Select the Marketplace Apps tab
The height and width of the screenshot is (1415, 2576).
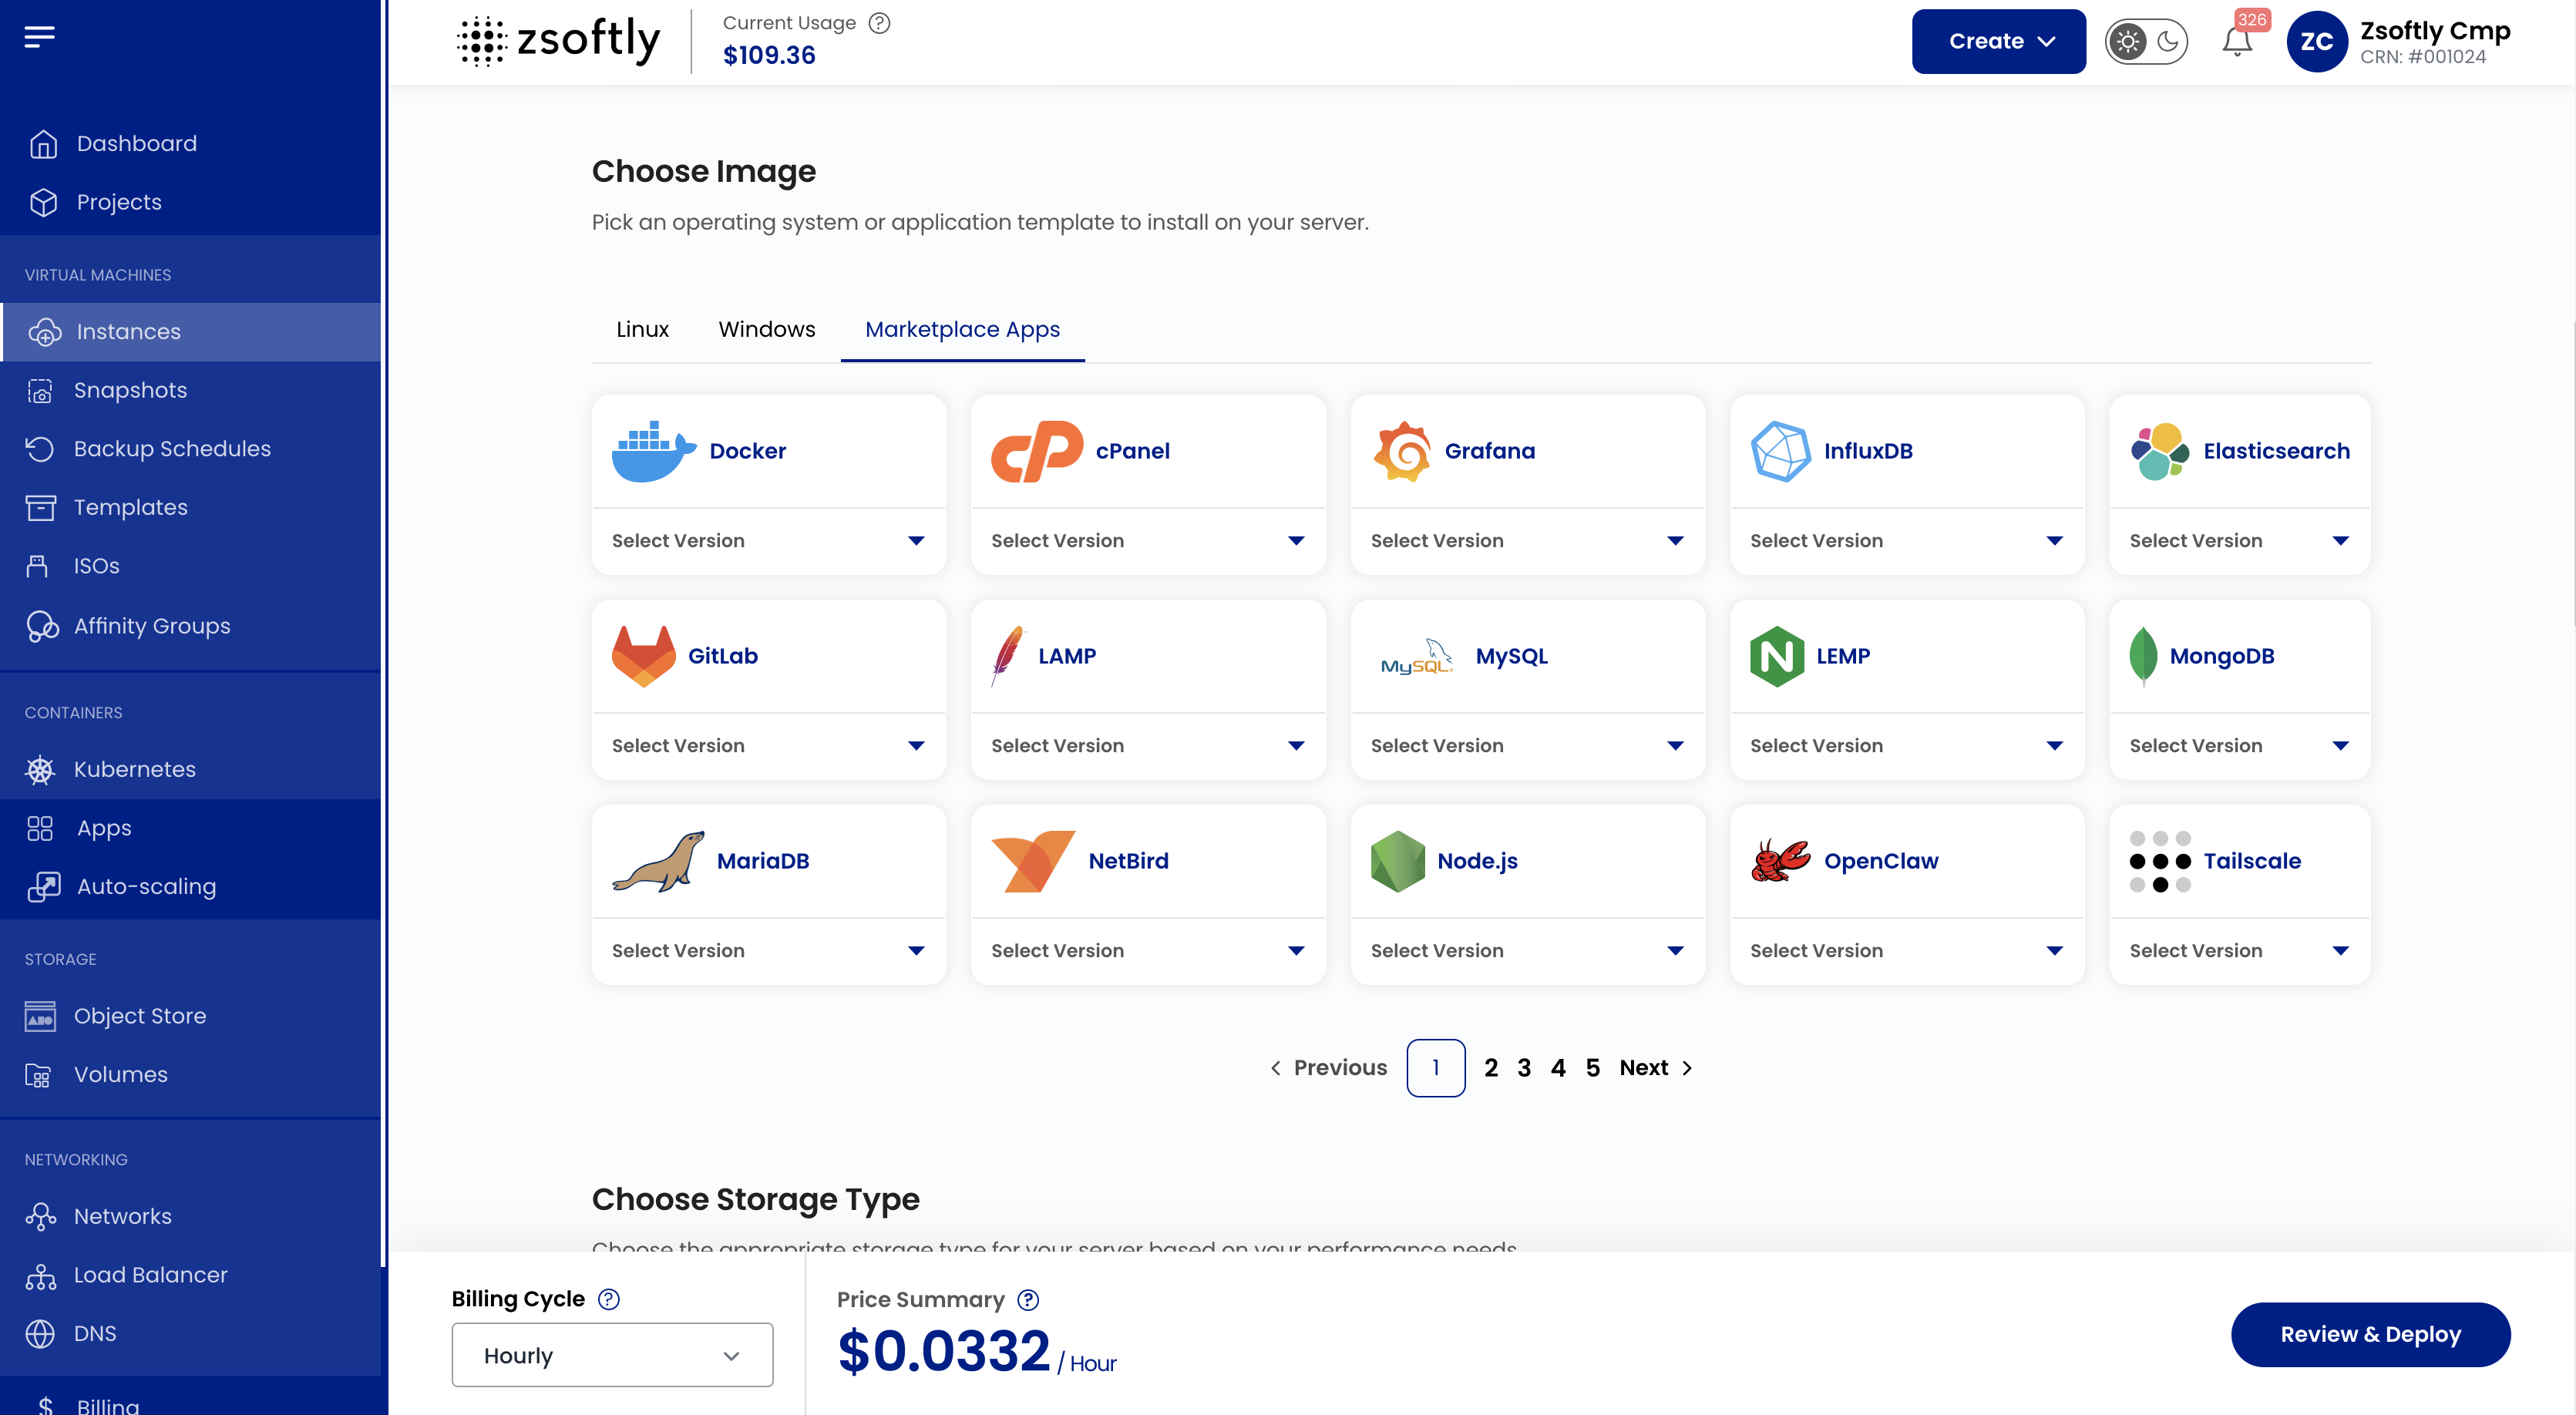click(962, 329)
